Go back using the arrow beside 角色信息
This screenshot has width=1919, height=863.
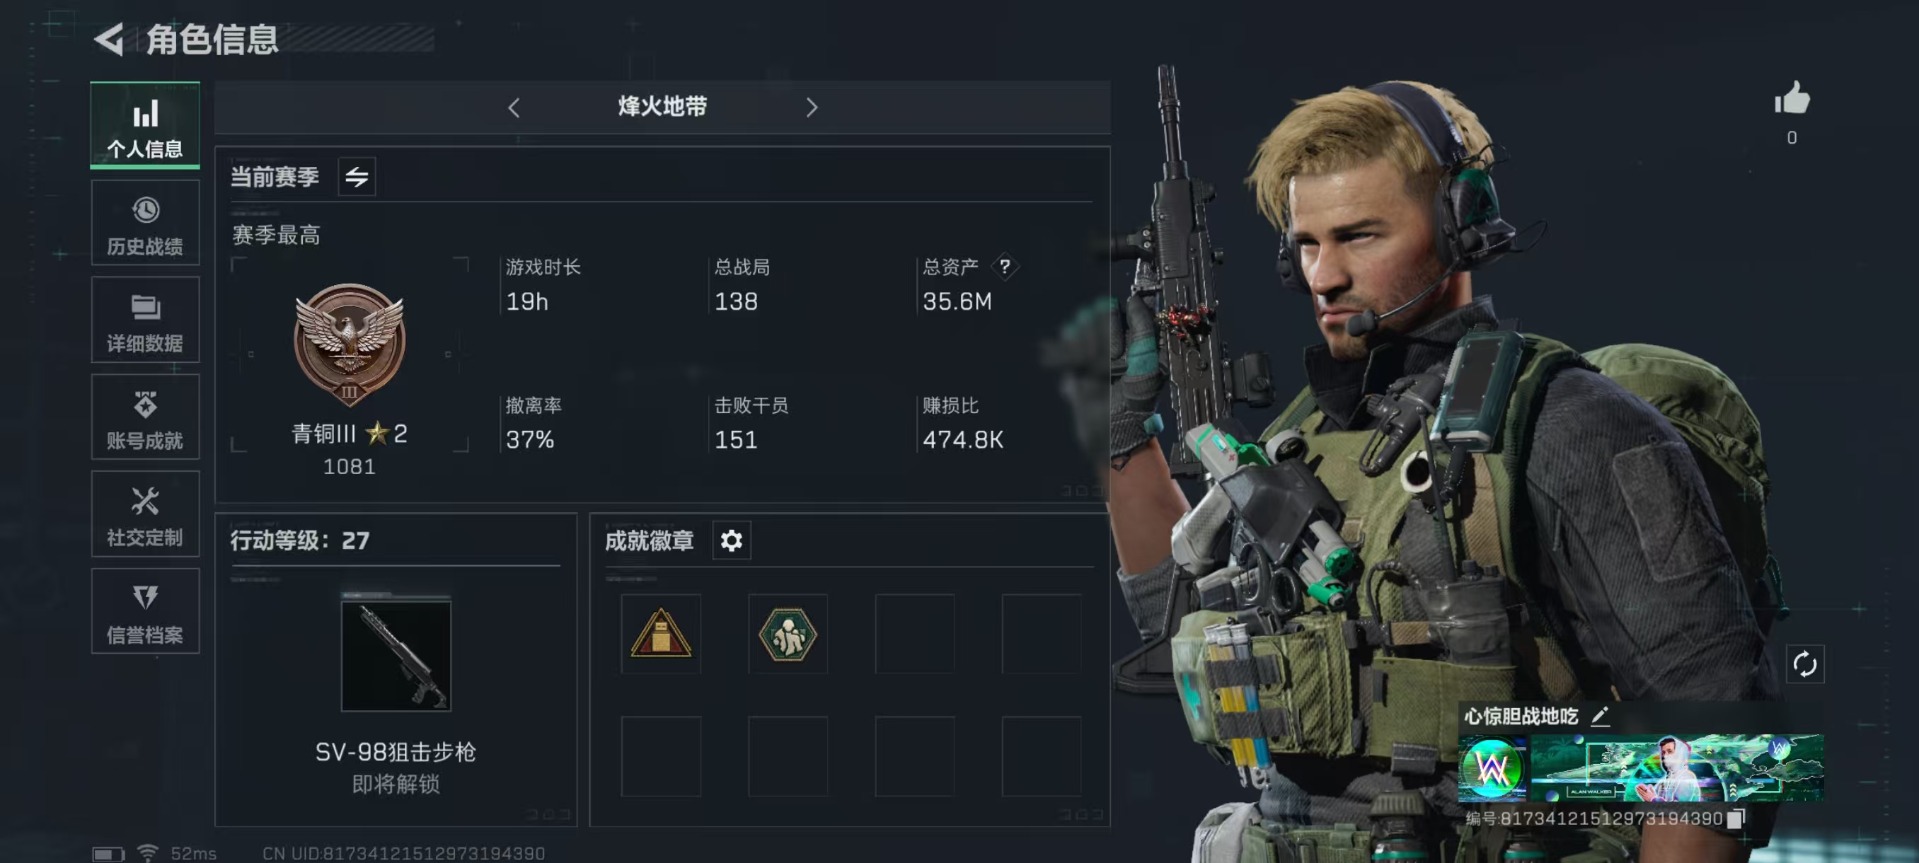109,40
